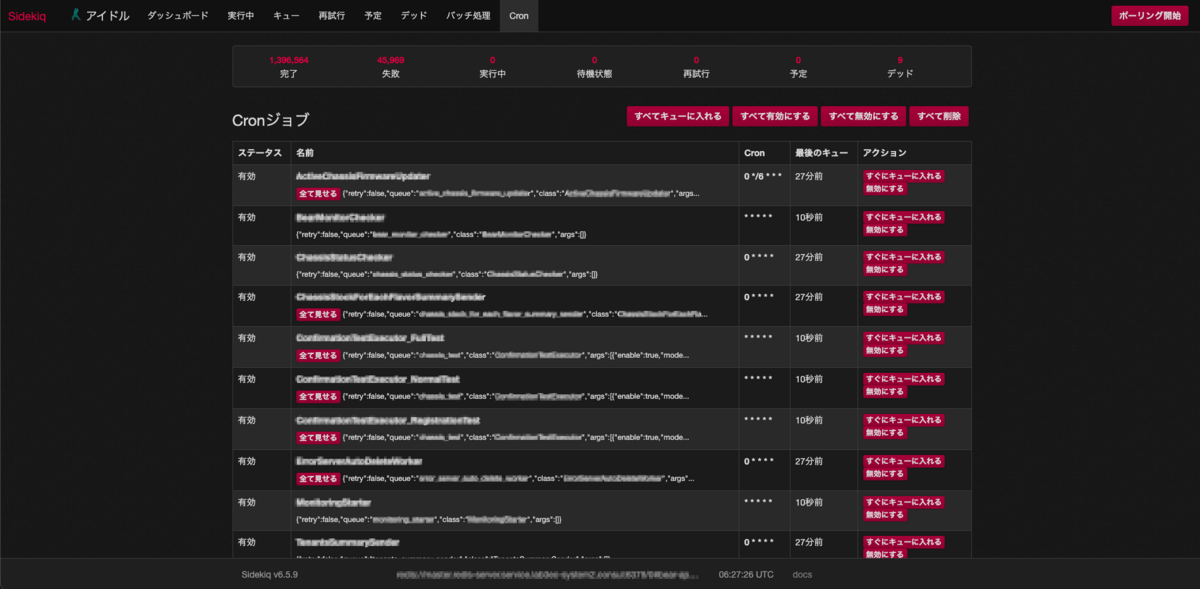This screenshot has height=589, width=1200.
Task: Click すべて有効にする button
Action: point(775,116)
